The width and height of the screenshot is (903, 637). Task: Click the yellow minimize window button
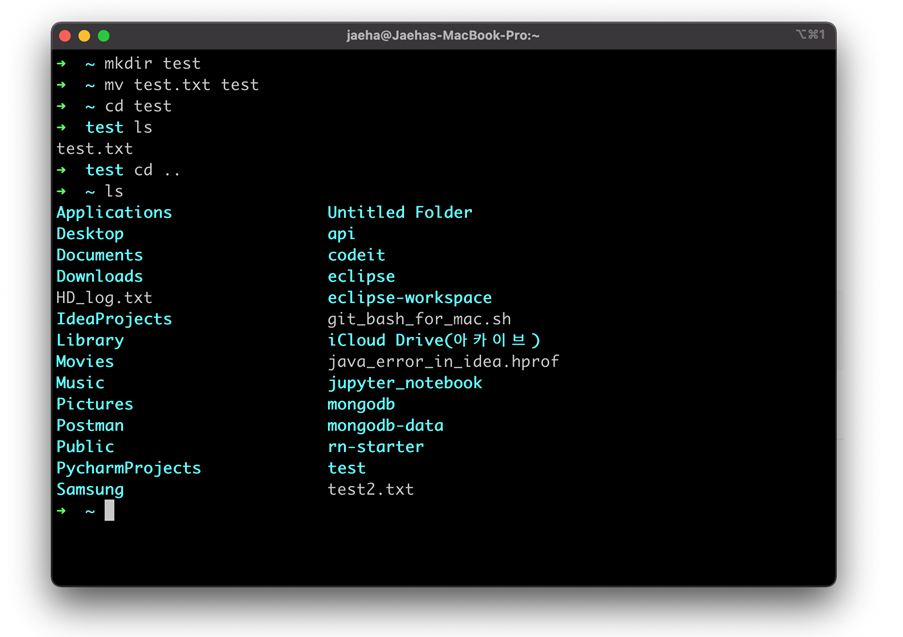[x=84, y=36]
